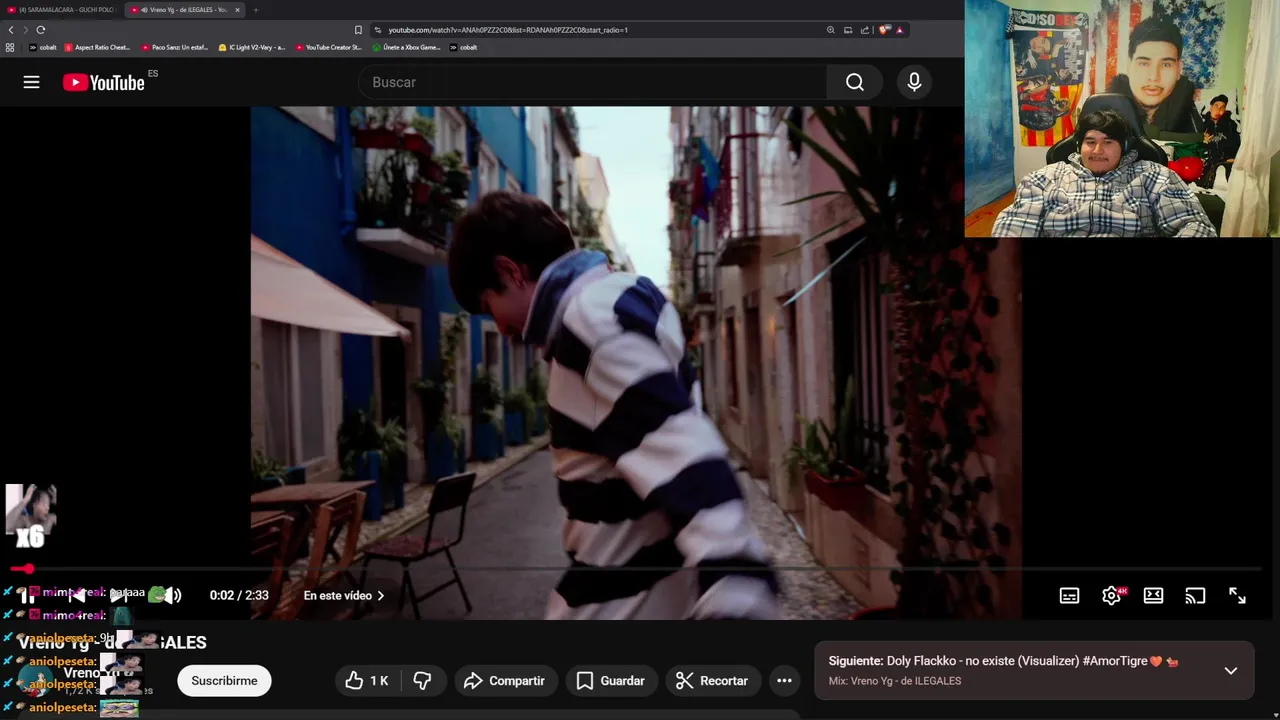Open Paco Sanz: Un estaf bookmark
The image size is (1280, 720).
(174, 47)
